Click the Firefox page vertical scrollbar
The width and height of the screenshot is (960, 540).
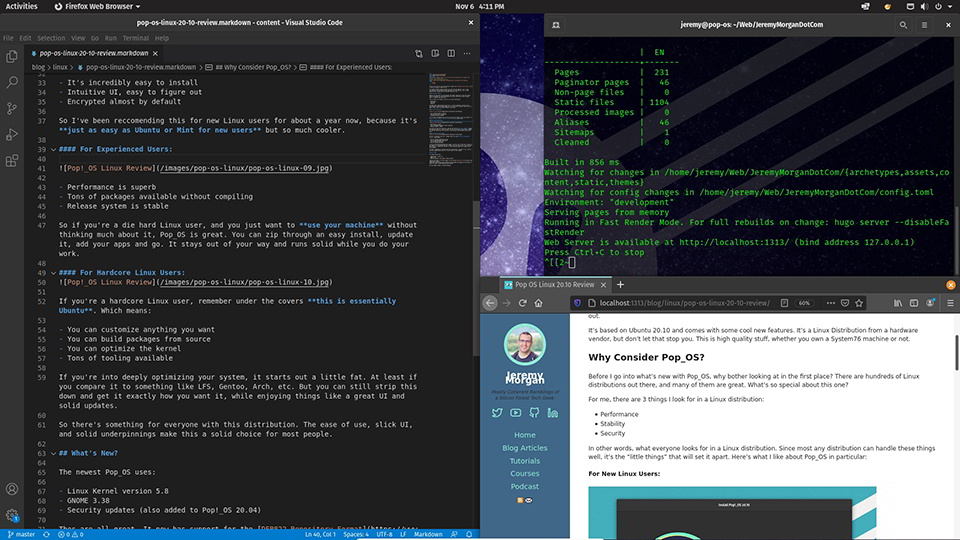956,352
